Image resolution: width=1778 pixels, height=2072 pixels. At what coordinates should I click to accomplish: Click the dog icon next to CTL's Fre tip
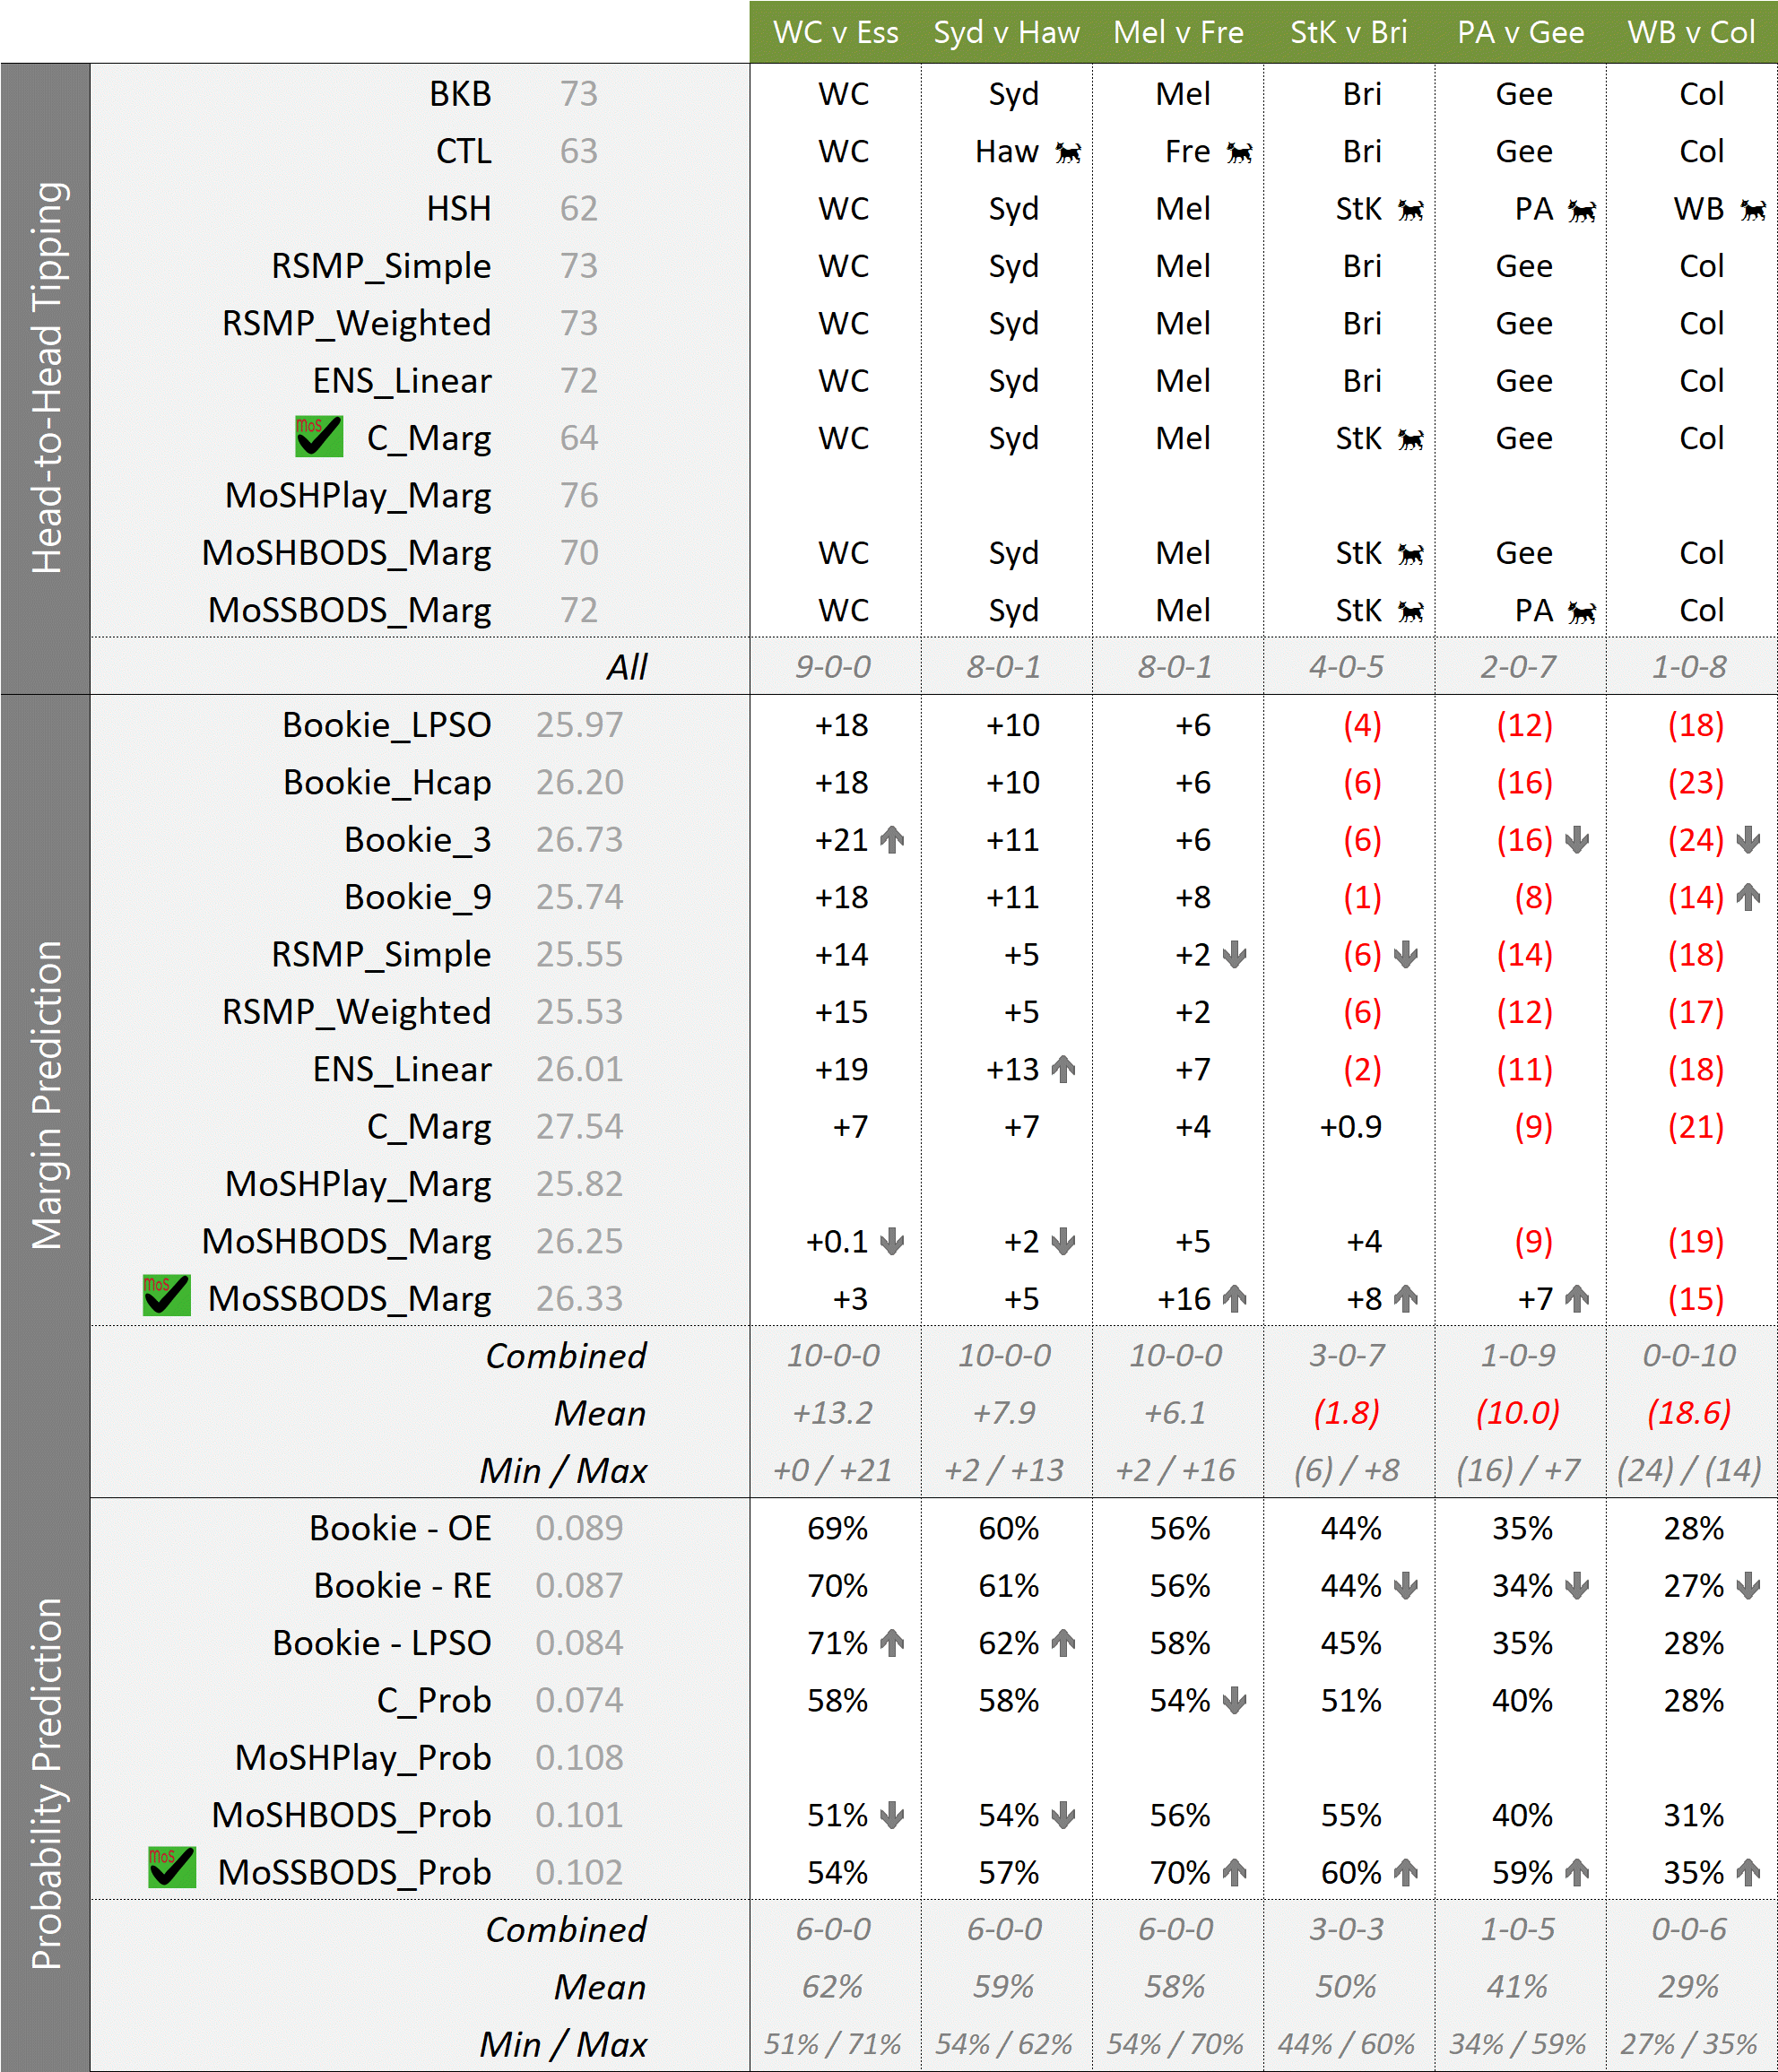[1239, 153]
